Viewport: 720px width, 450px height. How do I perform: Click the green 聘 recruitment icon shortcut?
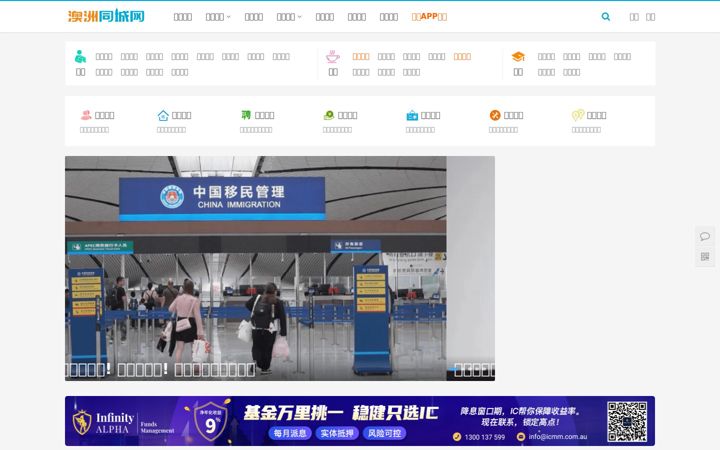coord(246,115)
